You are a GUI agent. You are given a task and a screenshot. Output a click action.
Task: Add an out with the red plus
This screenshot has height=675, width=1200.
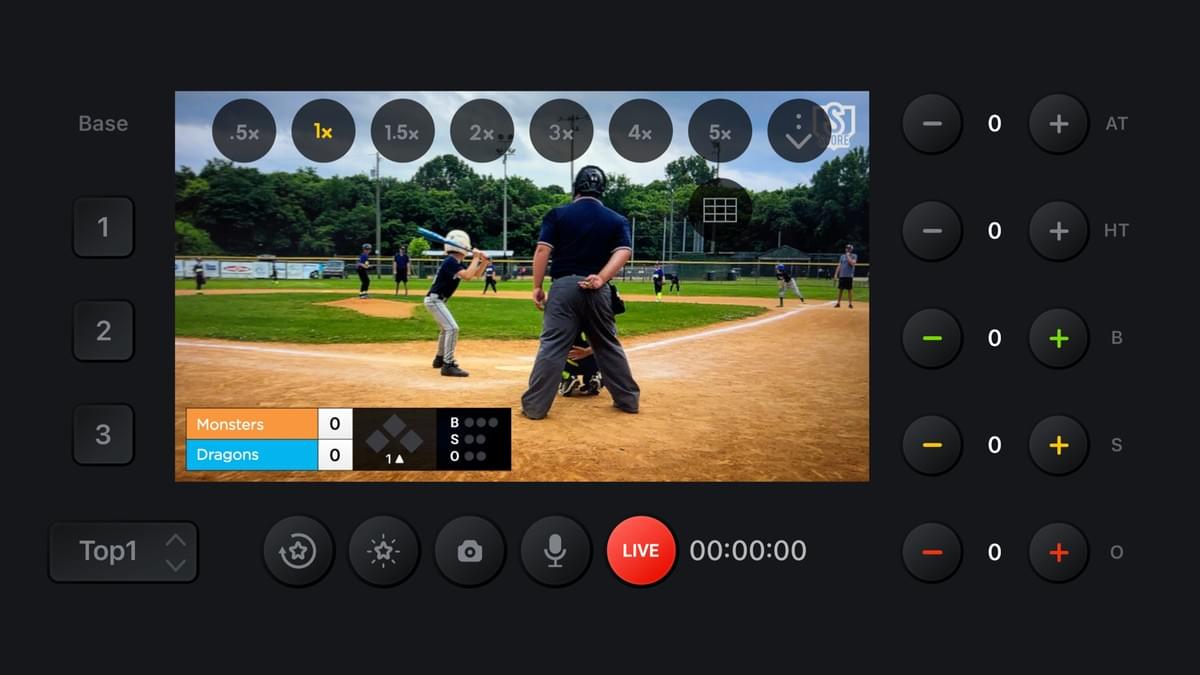[x=1059, y=552]
